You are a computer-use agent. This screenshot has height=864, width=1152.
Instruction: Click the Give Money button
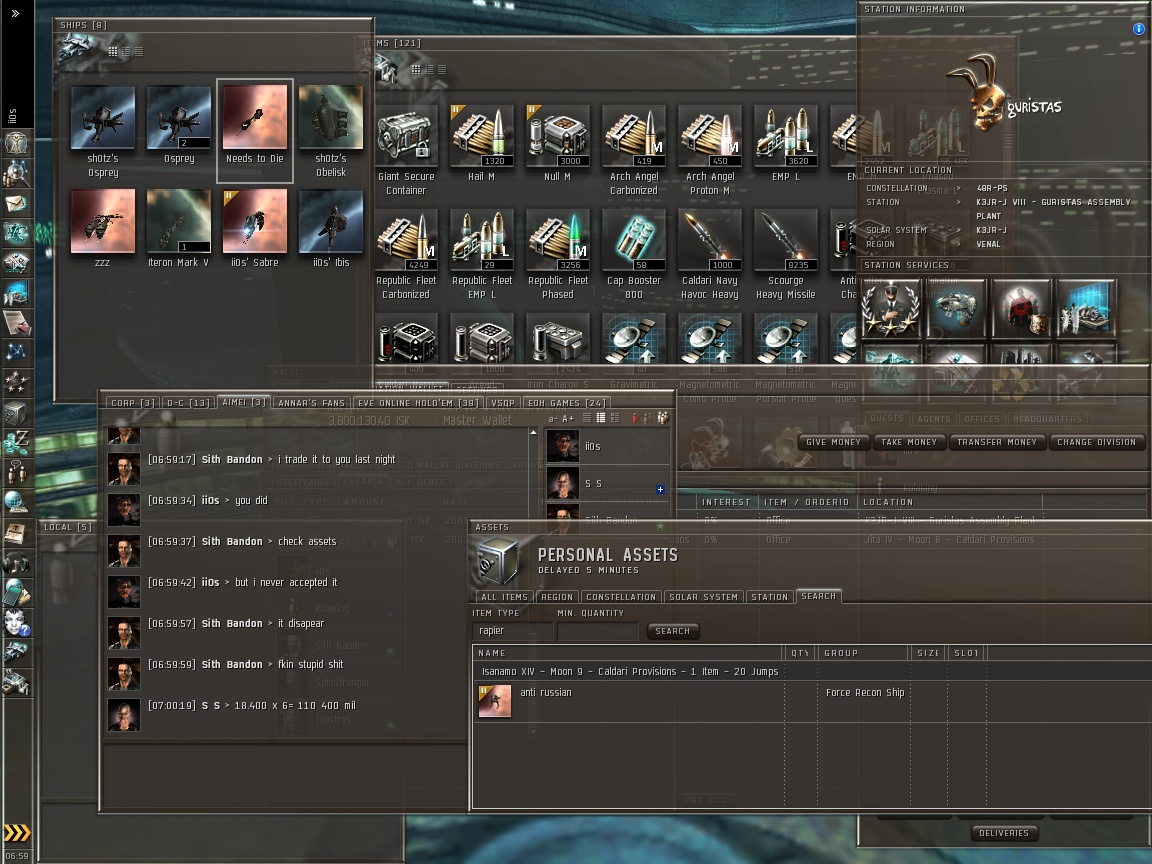833,442
